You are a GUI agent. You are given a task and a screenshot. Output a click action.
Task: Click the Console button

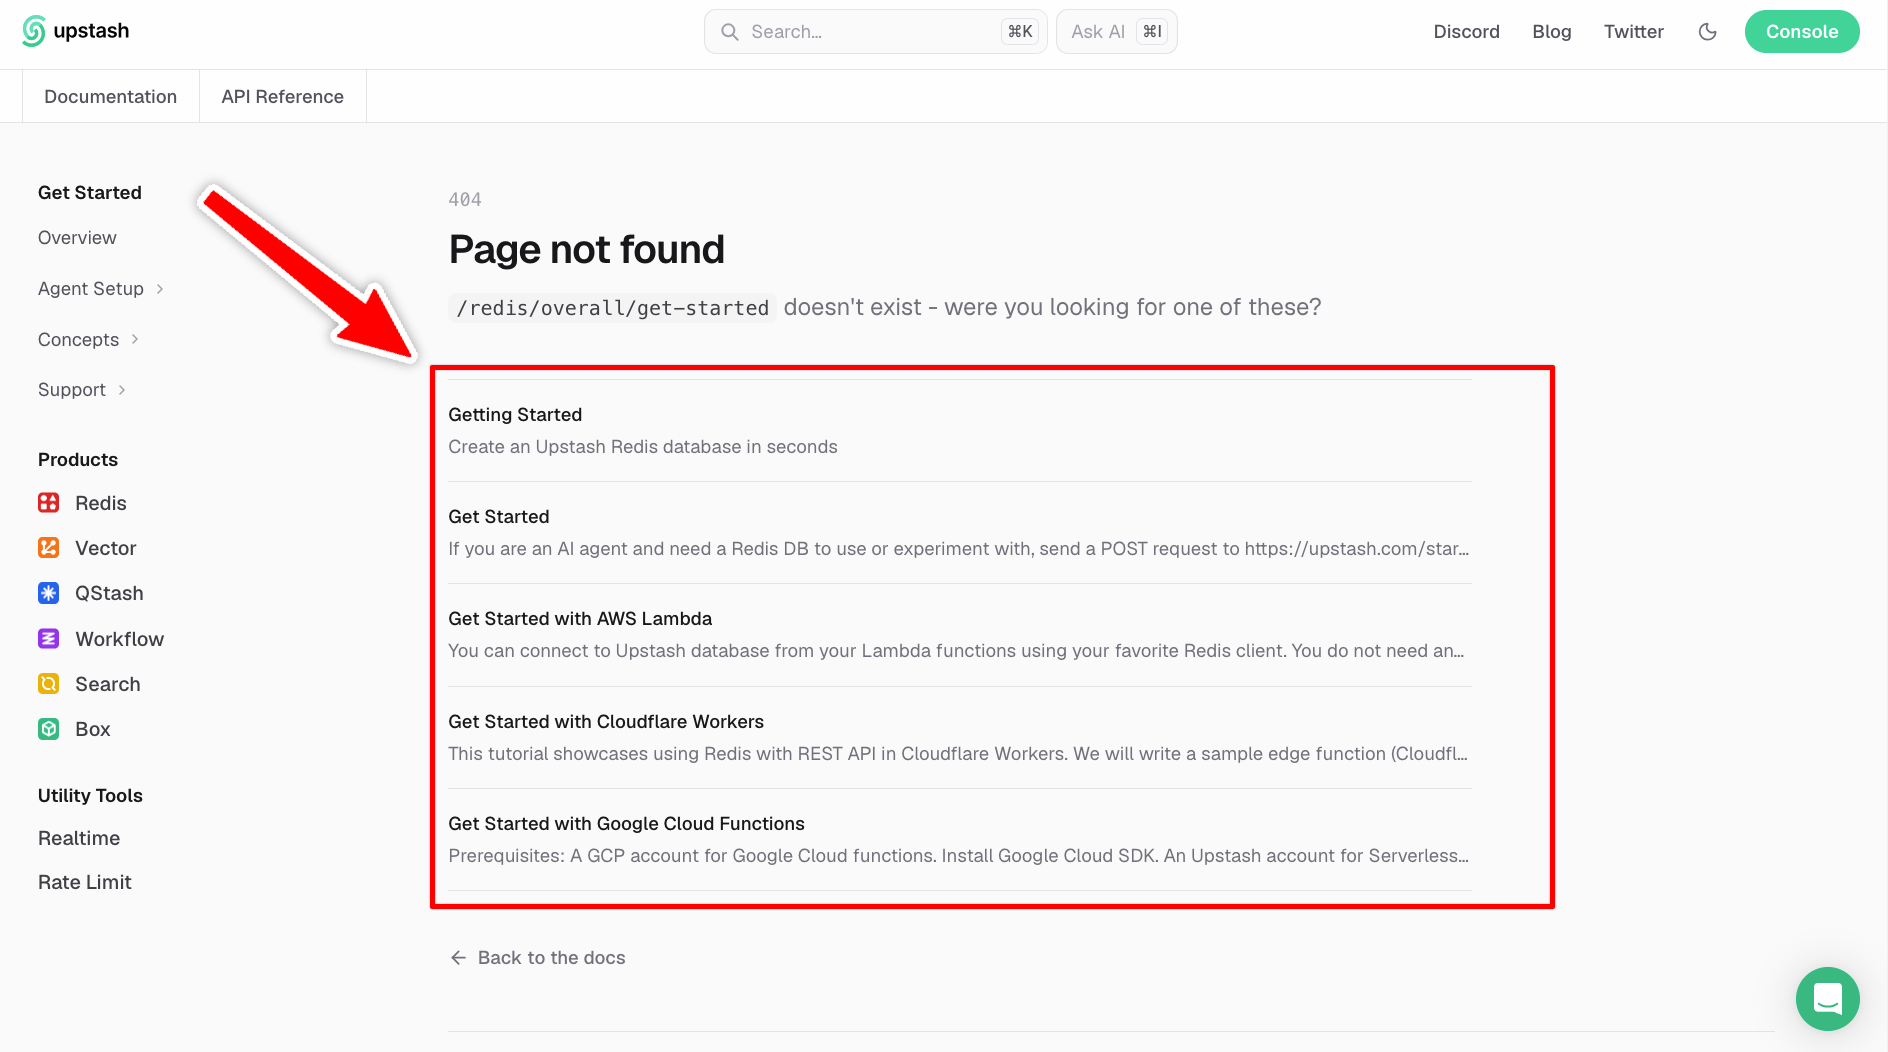click(1802, 32)
